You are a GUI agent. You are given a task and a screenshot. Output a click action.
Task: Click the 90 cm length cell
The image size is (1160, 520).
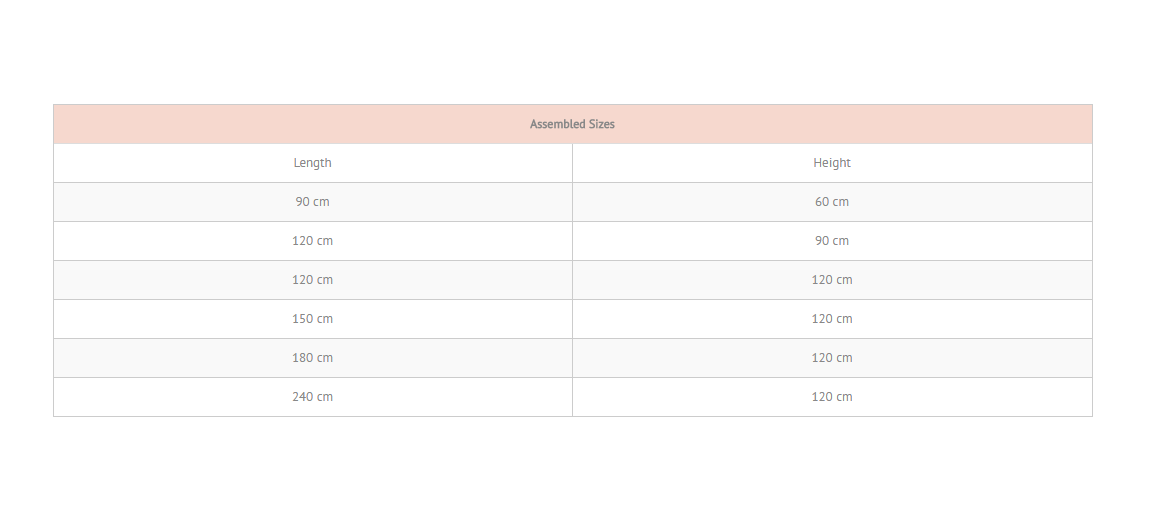[x=312, y=202]
